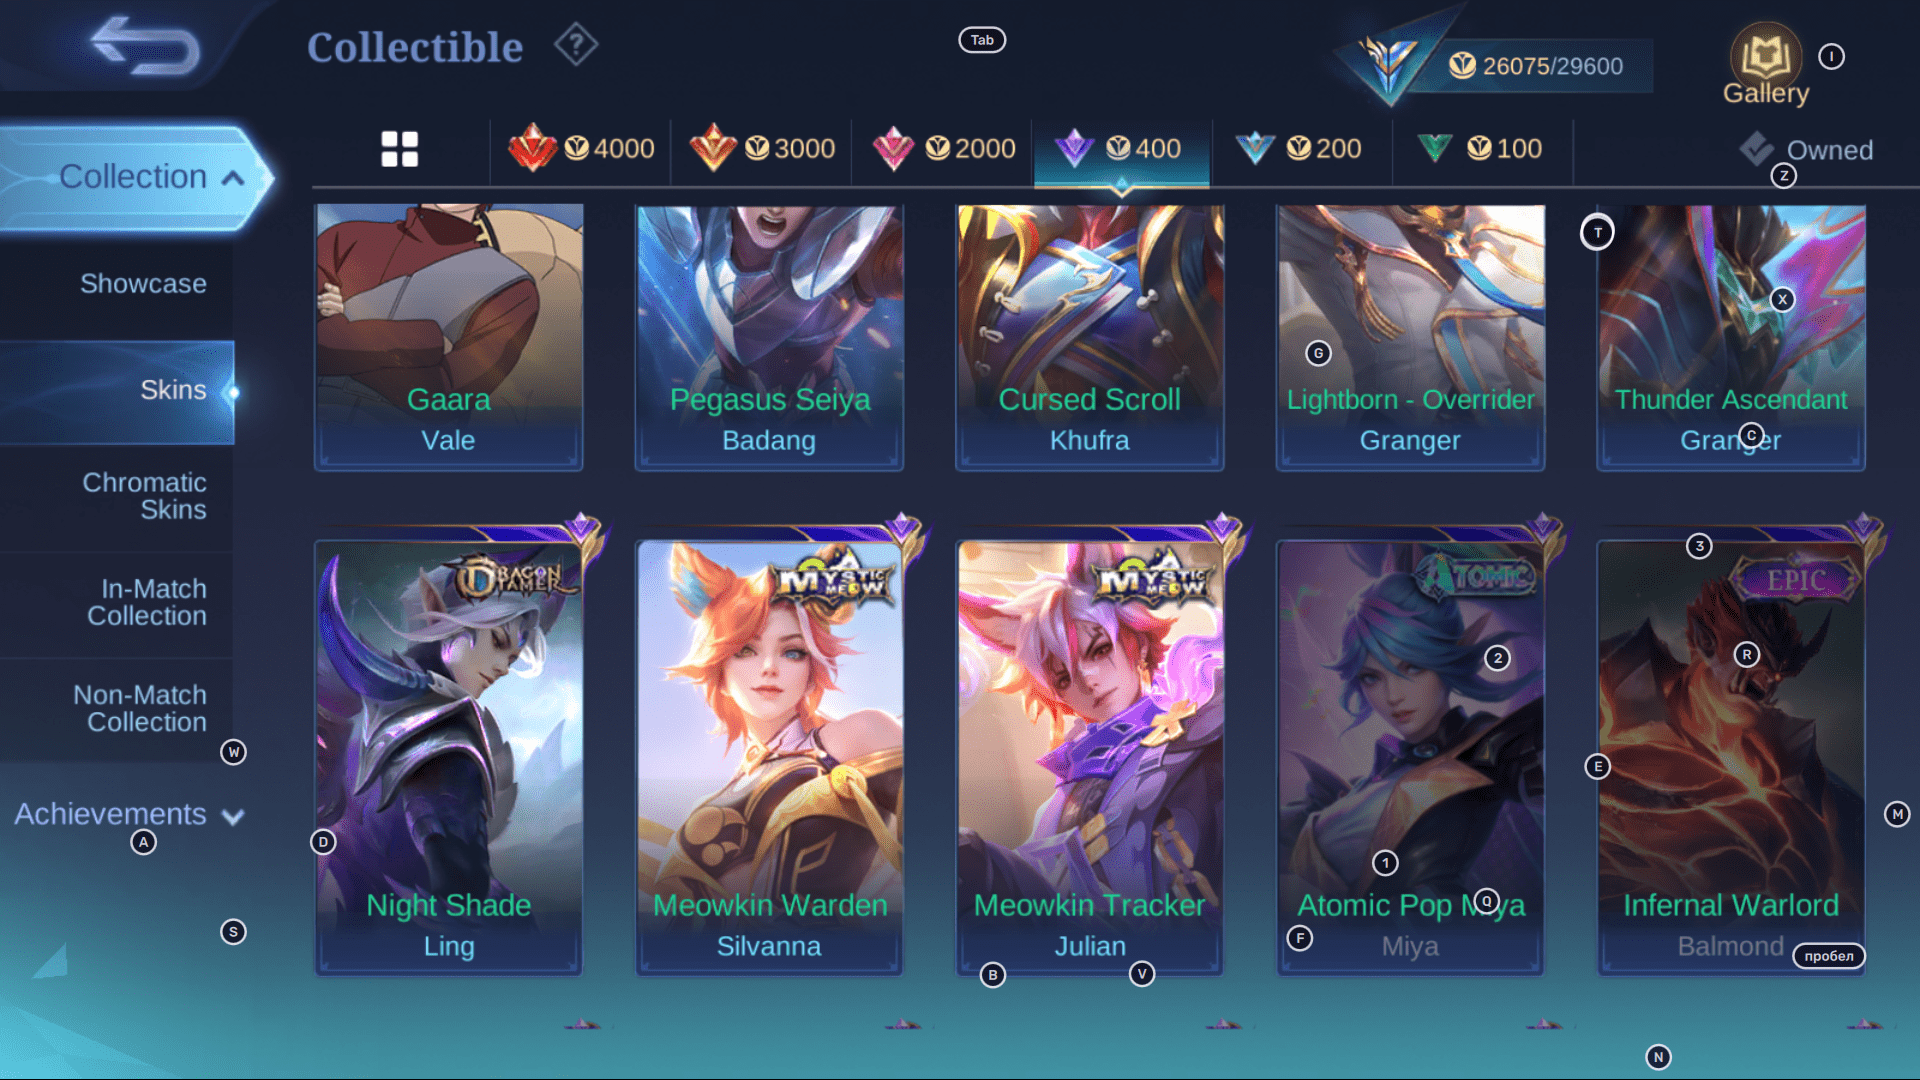Go to Chromatic Skins
The height and width of the screenshot is (1080, 1920).
pyautogui.click(x=144, y=496)
